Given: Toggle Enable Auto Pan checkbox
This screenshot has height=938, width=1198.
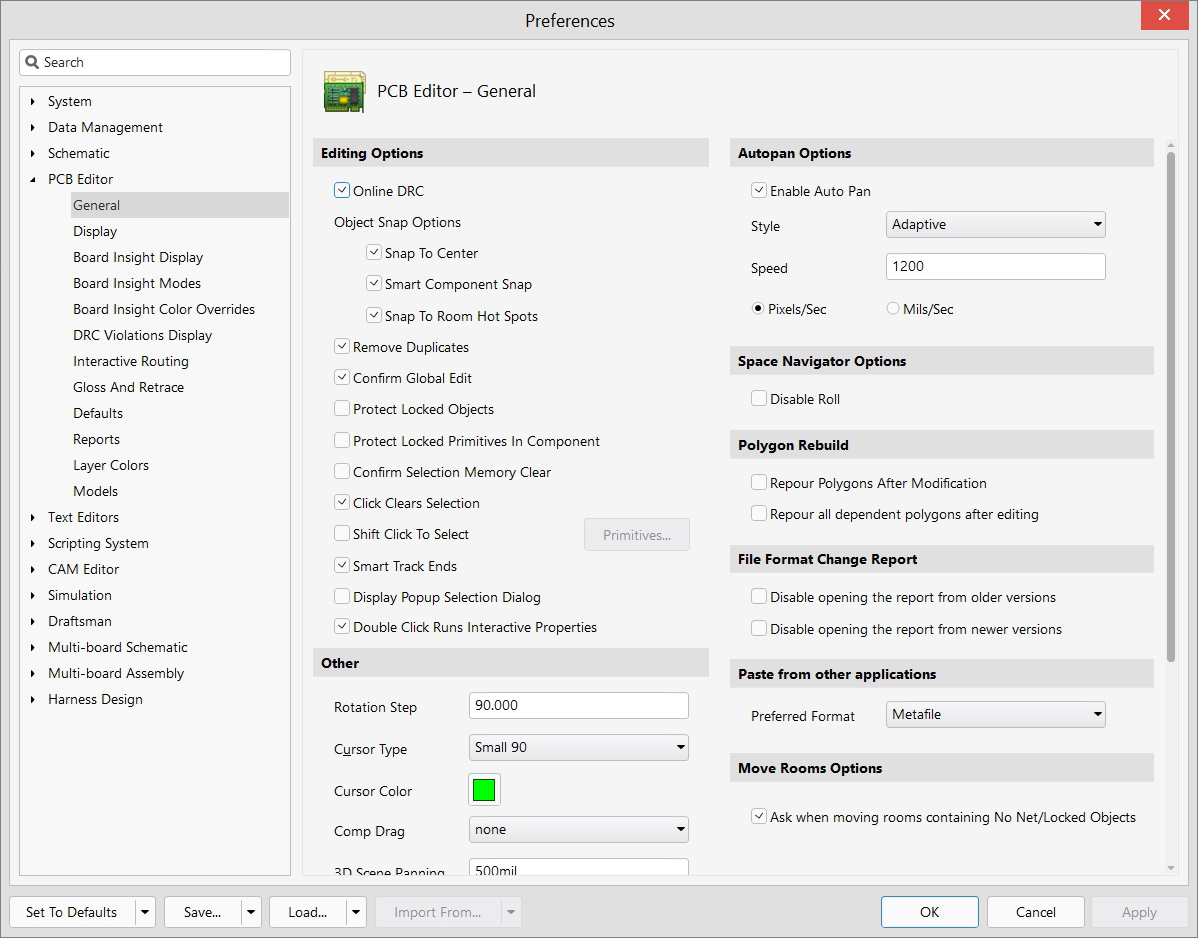Looking at the screenshot, I should [x=759, y=190].
